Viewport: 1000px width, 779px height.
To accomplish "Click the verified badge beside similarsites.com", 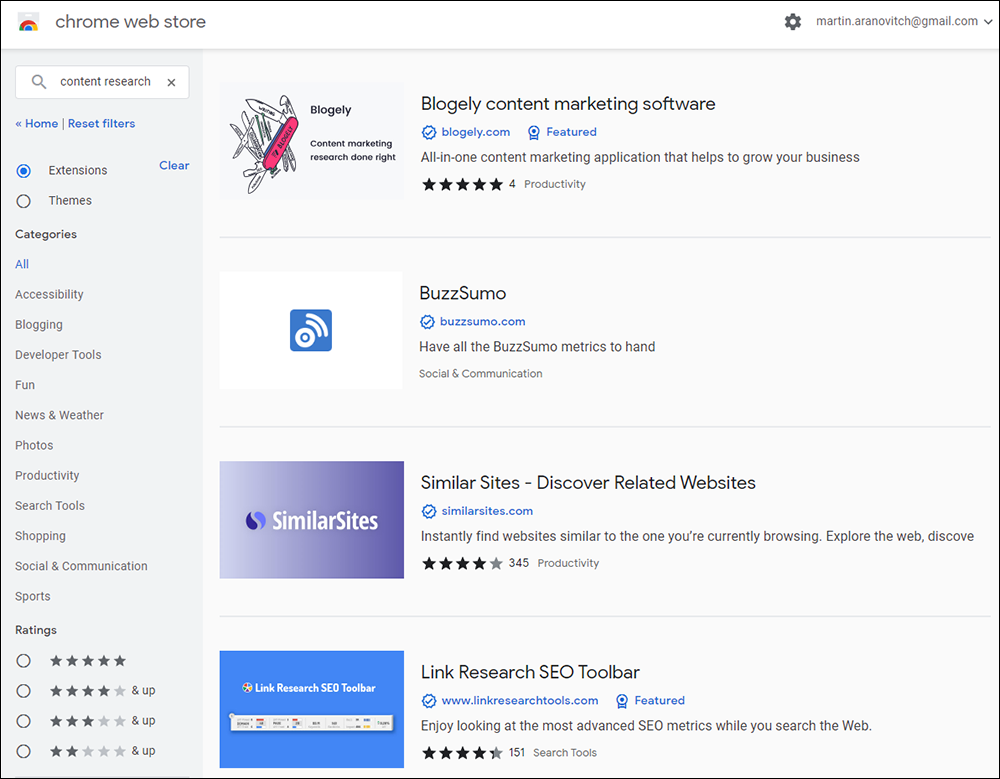I will [x=429, y=511].
